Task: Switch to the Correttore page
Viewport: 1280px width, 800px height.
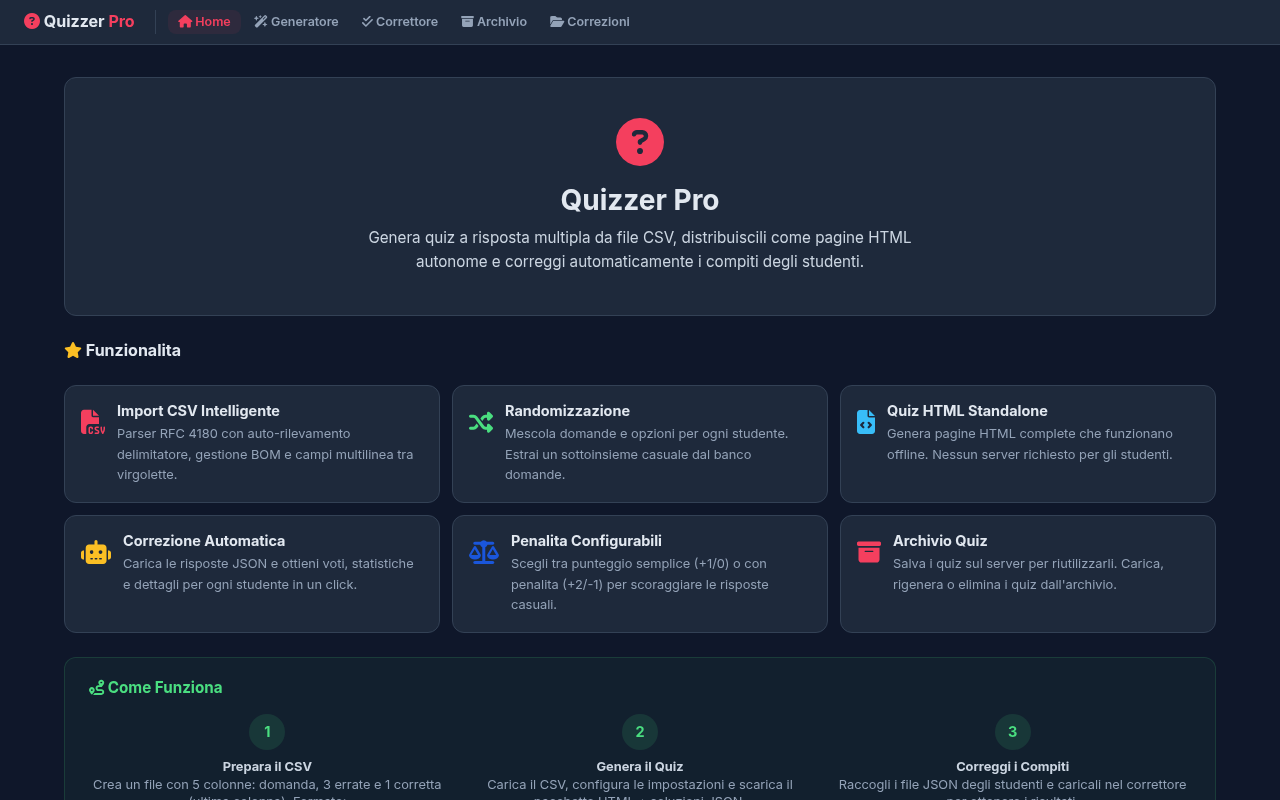Action: click(400, 21)
